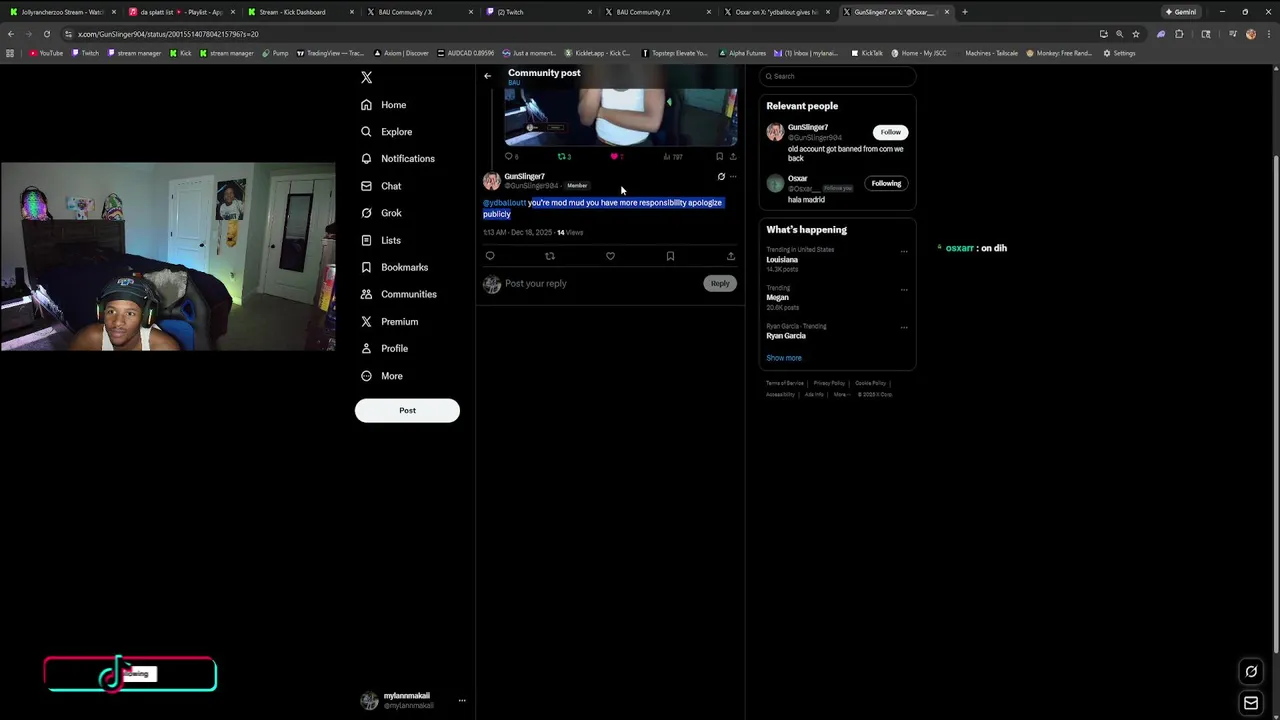Open Home in X sidebar
Image resolution: width=1280 pixels, height=720 pixels.
[x=383, y=105]
